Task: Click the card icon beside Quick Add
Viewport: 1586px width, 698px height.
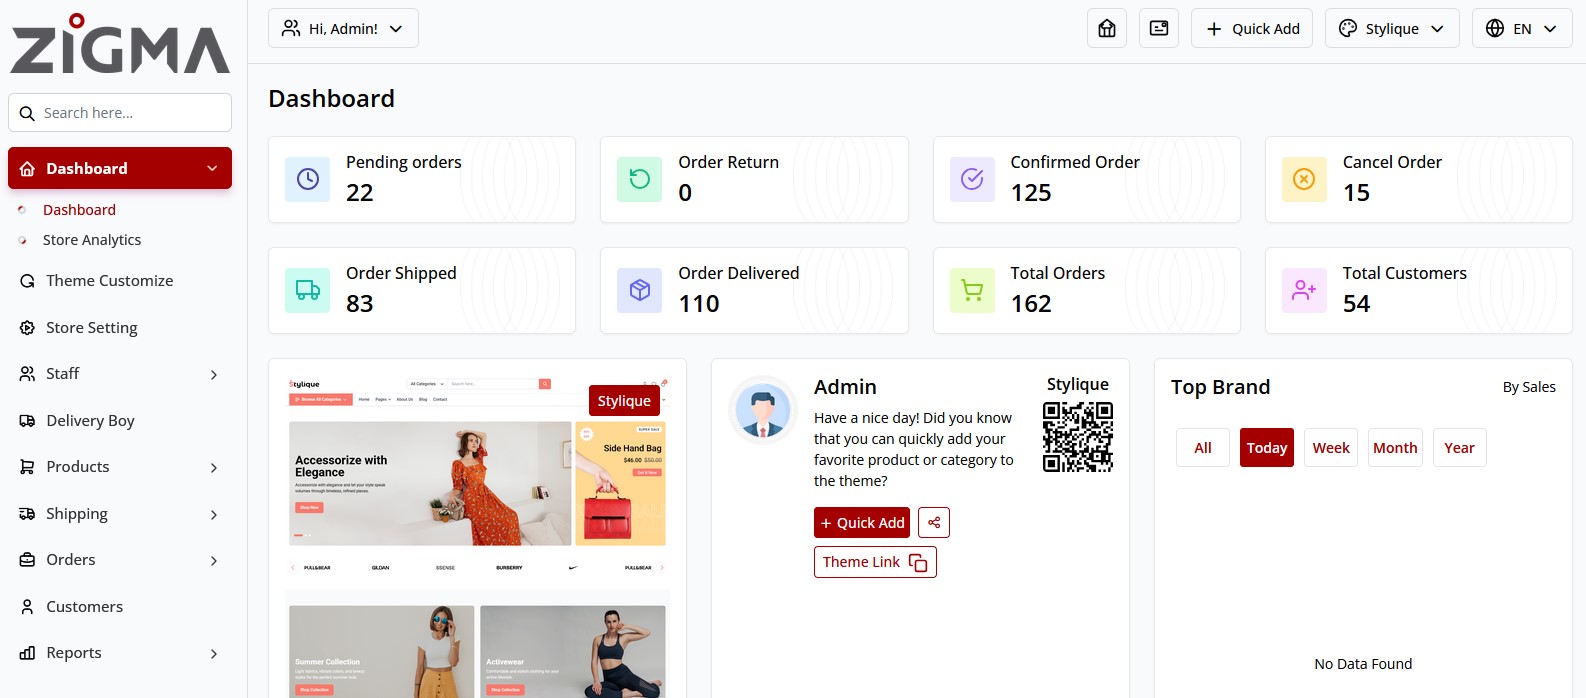Action: tap(1159, 29)
